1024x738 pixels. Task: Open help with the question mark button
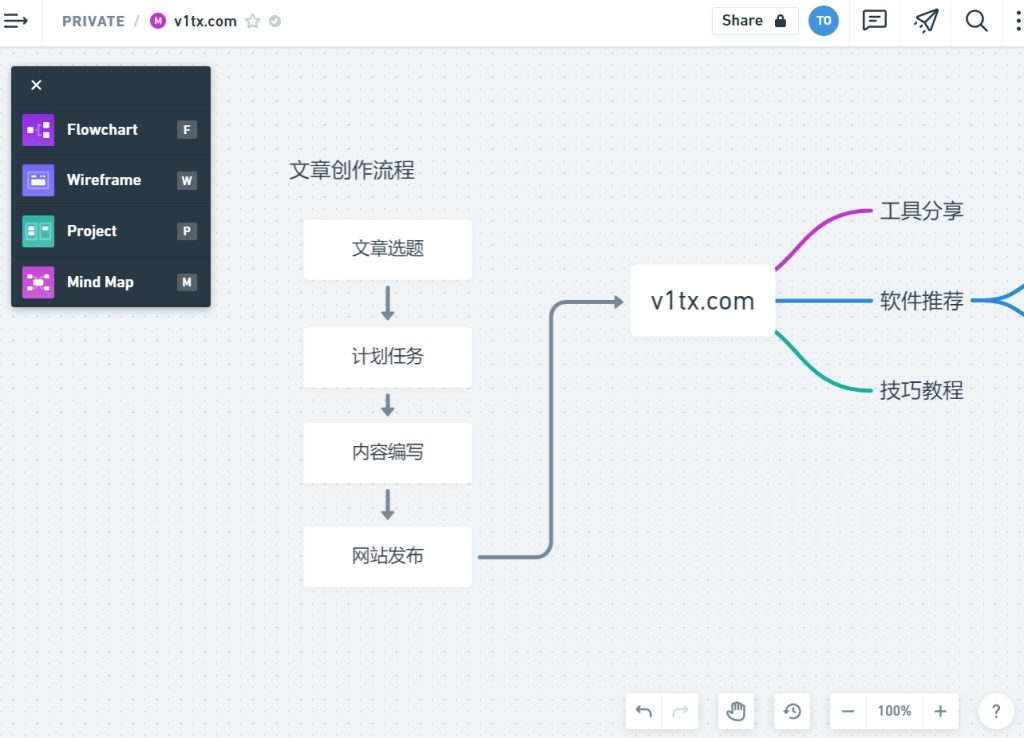(996, 711)
